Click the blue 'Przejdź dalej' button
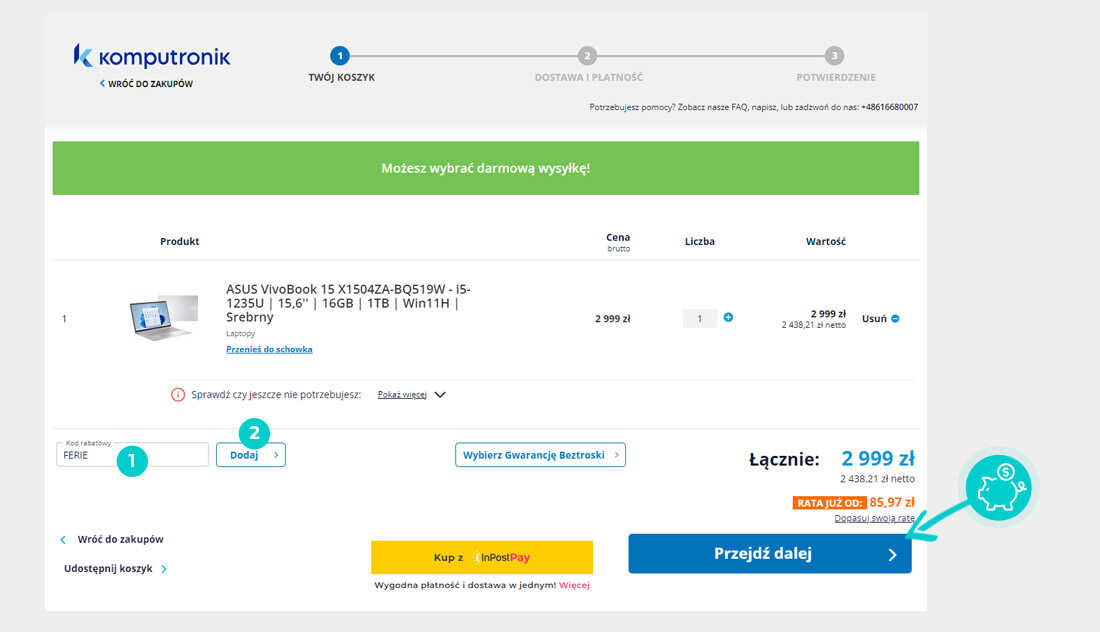This screenshot has width=1100, height=632. [770, 553]
